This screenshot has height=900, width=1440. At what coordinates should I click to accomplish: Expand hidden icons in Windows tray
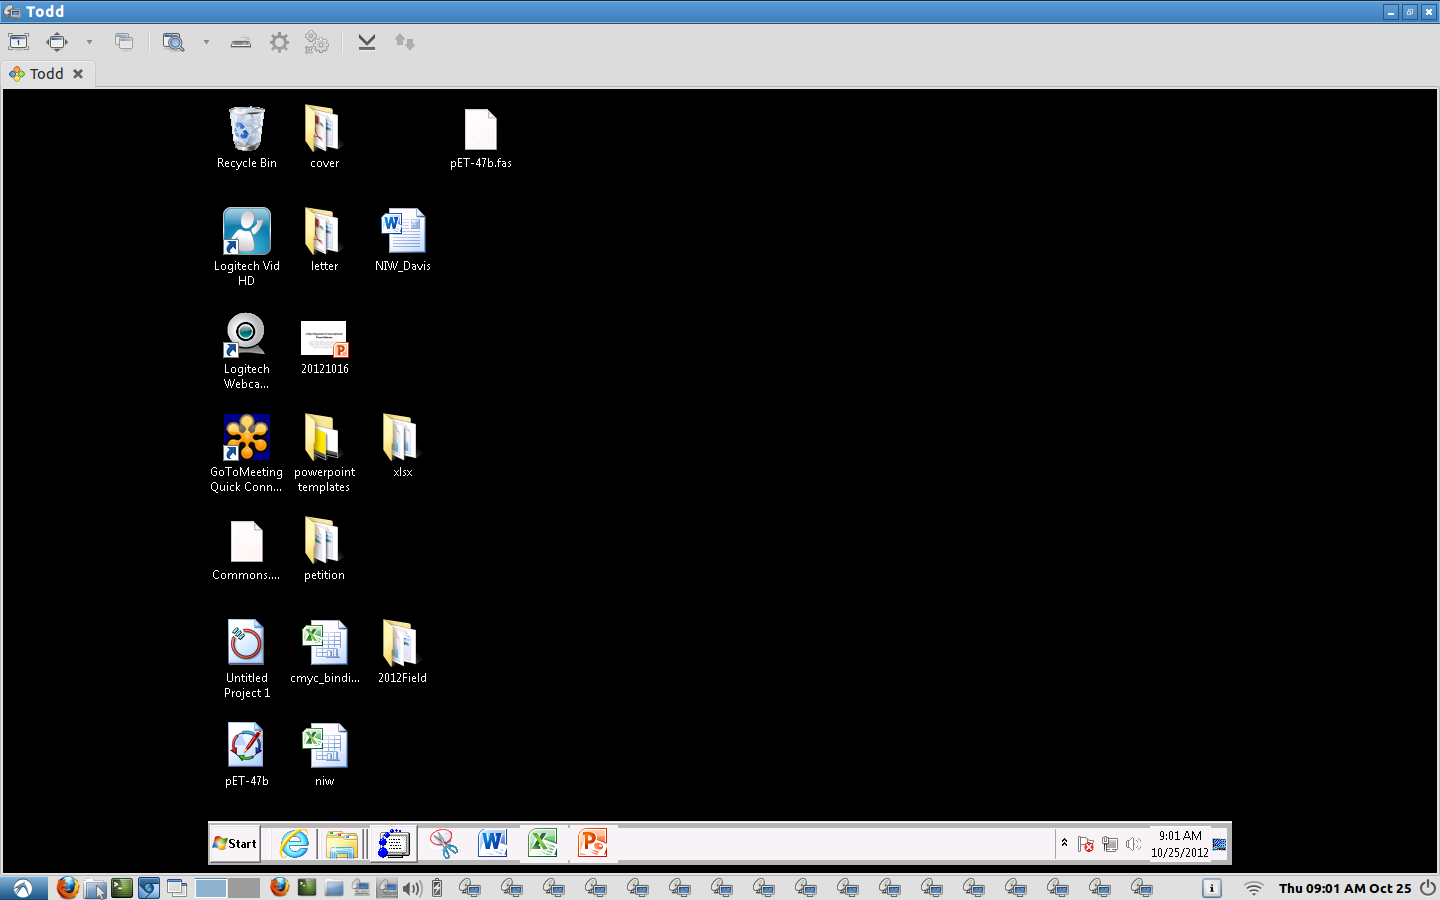[1064, 843]
